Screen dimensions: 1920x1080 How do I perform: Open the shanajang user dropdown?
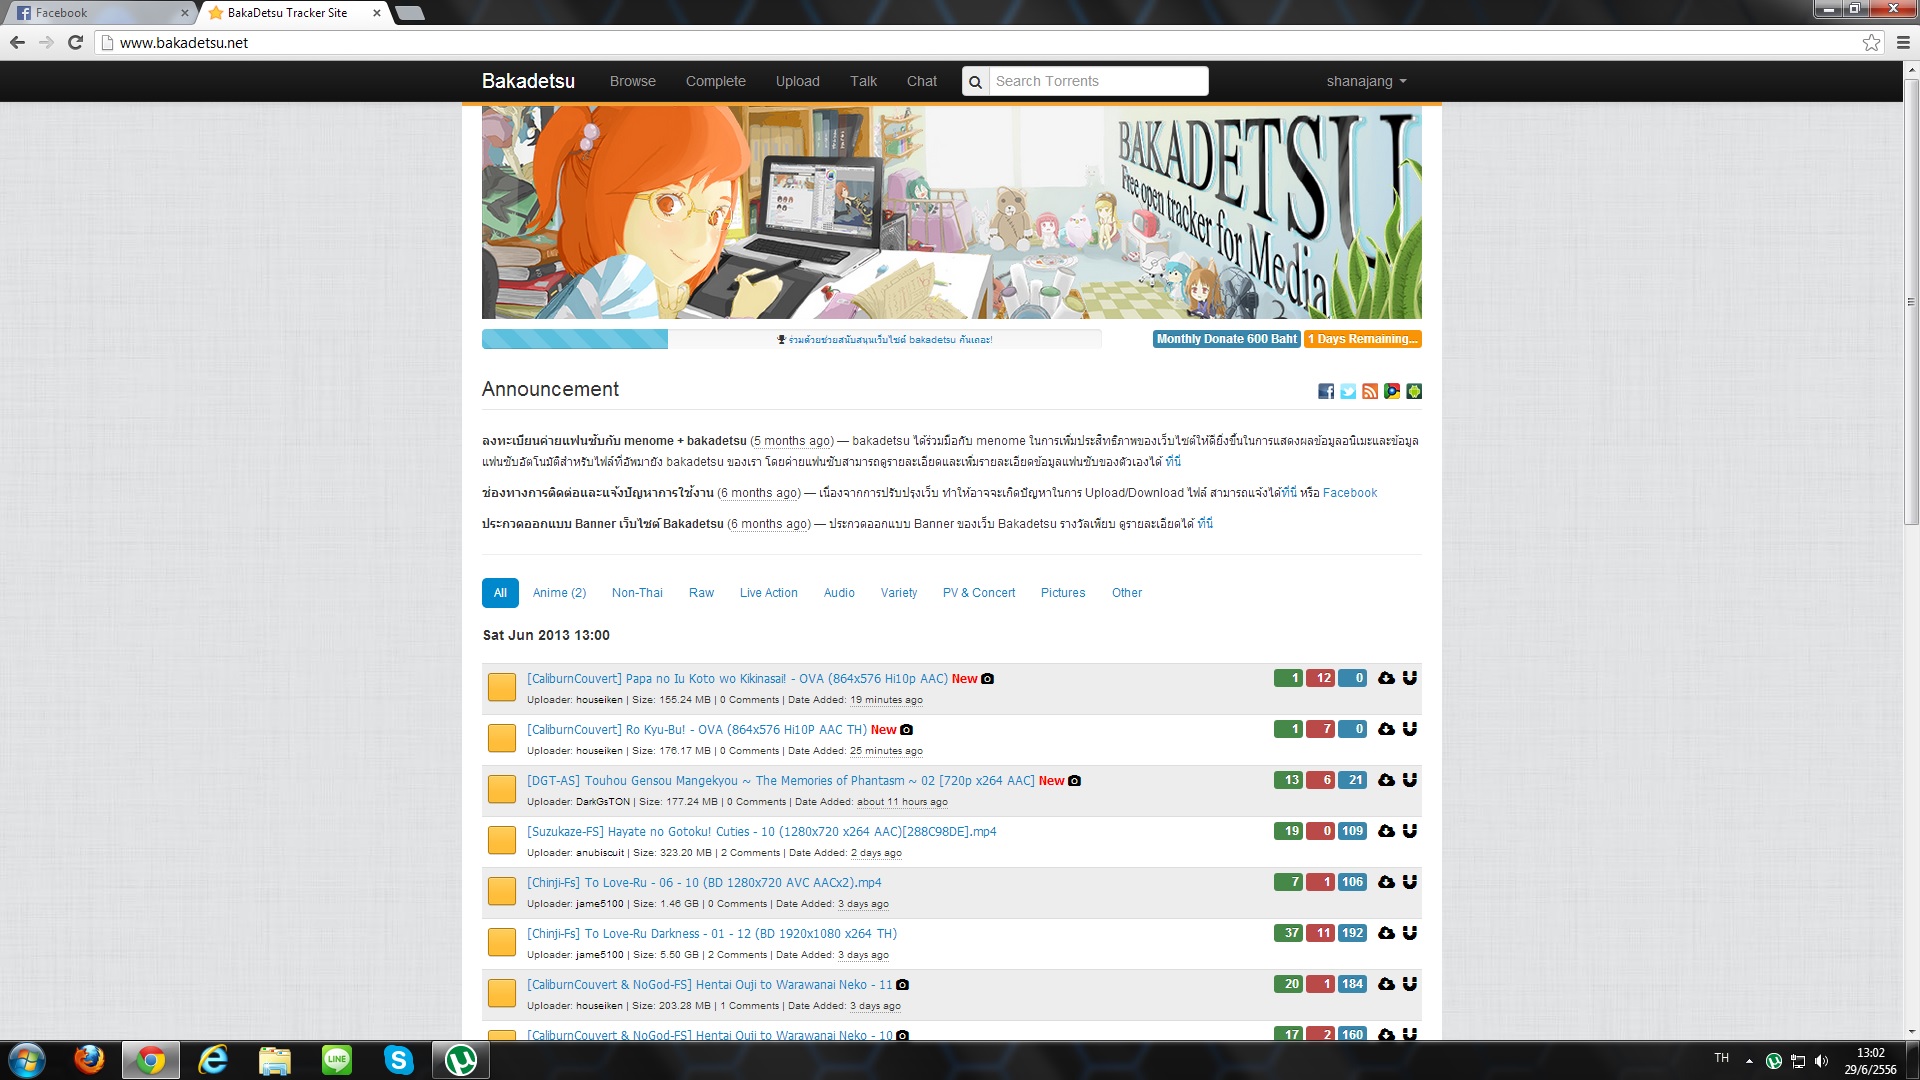(1366, 82)
